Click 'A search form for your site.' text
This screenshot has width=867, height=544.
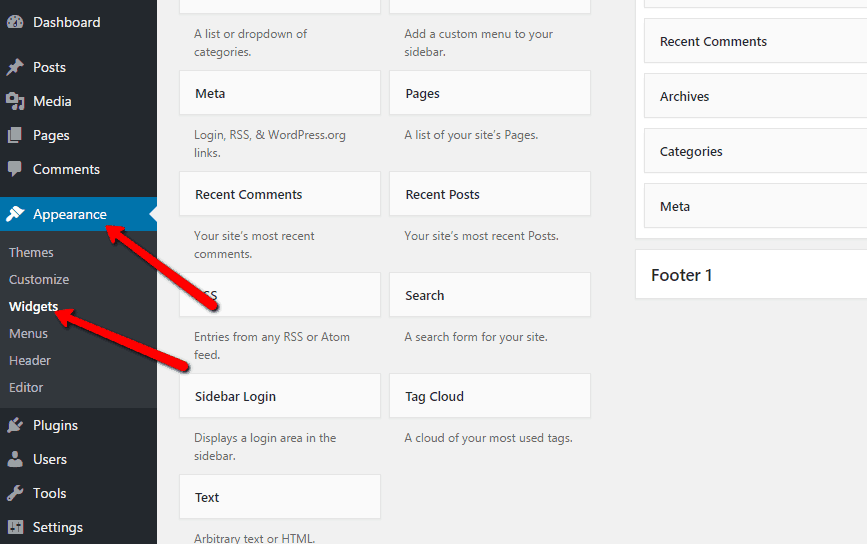[476, 337]
